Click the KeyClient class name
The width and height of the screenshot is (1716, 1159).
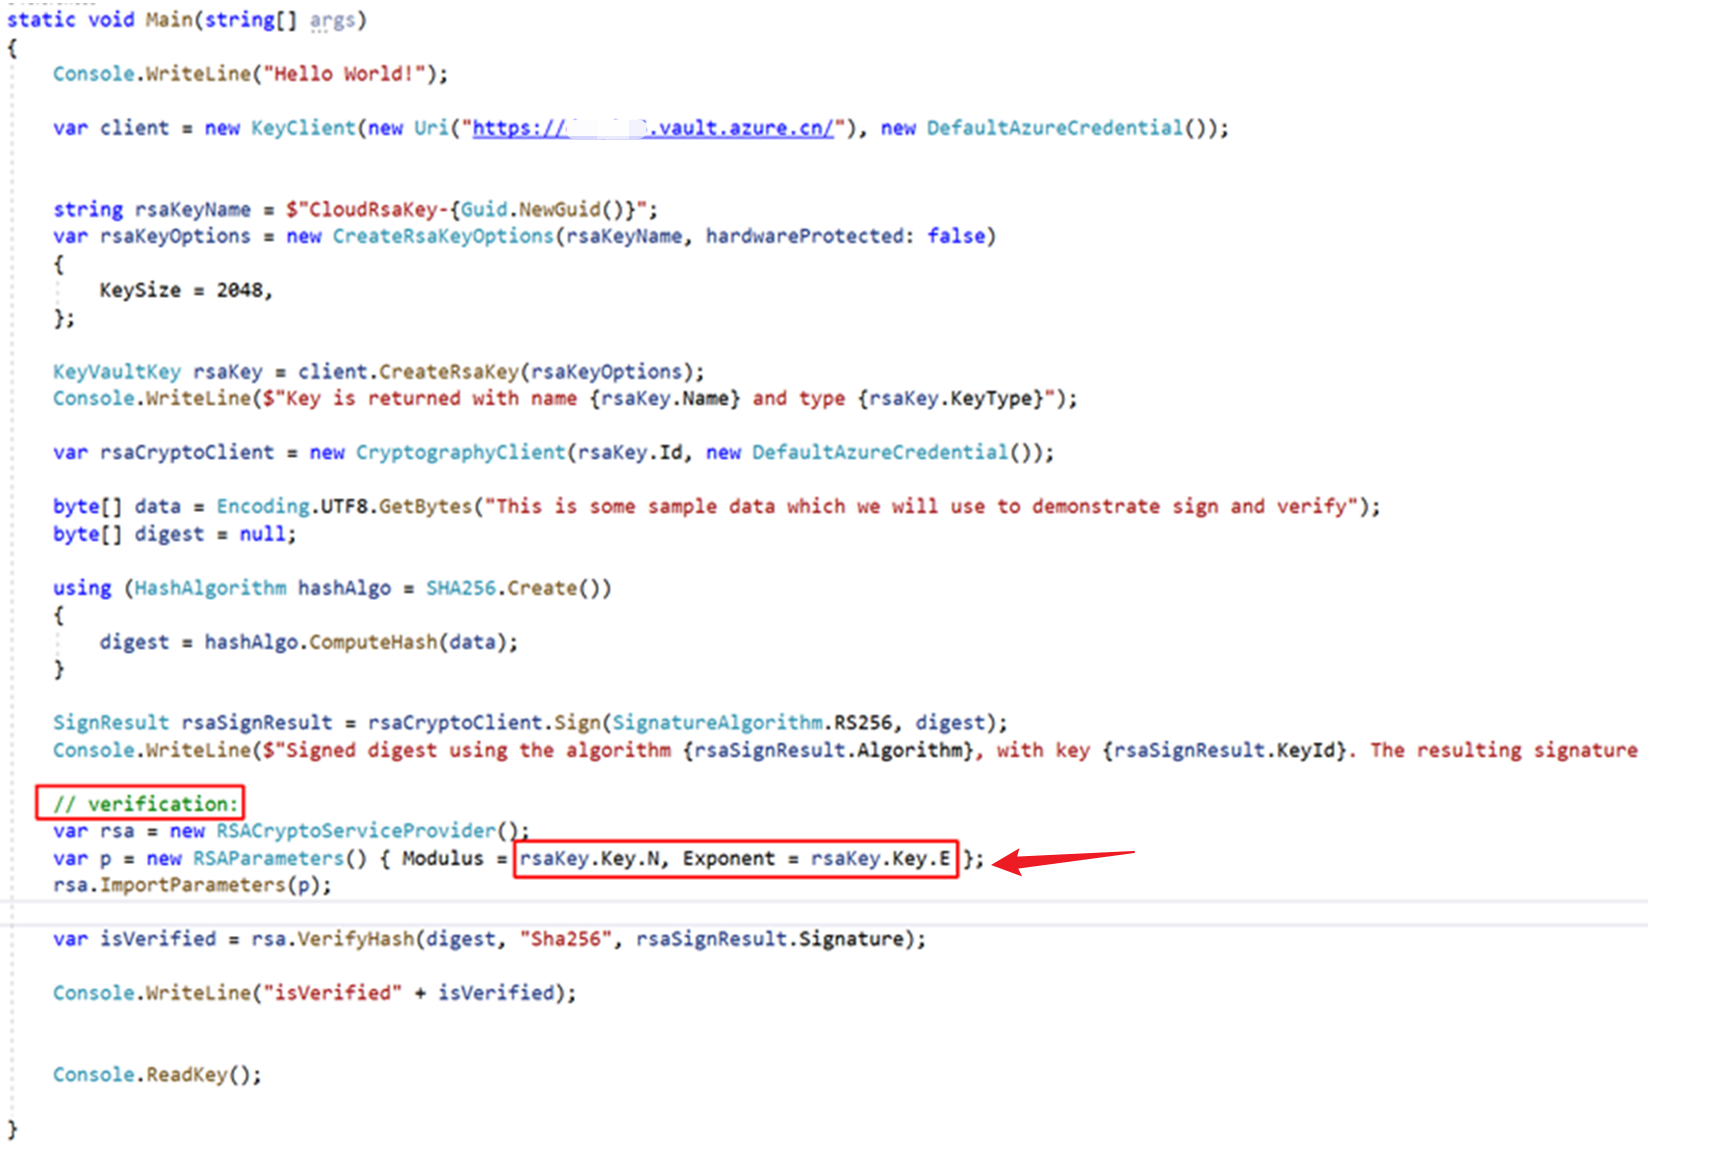click(302, 128)
